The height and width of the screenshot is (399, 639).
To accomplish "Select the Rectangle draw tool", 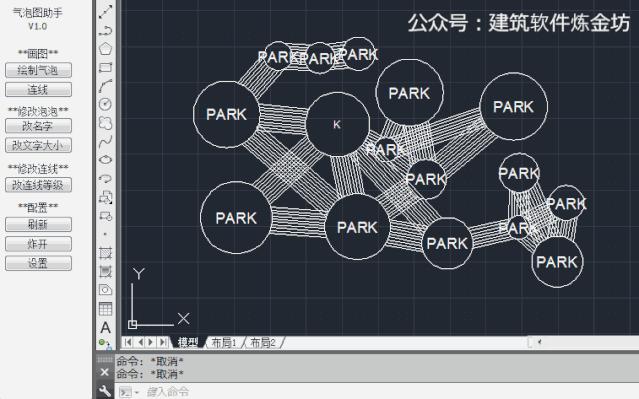I will click(106, 67).
